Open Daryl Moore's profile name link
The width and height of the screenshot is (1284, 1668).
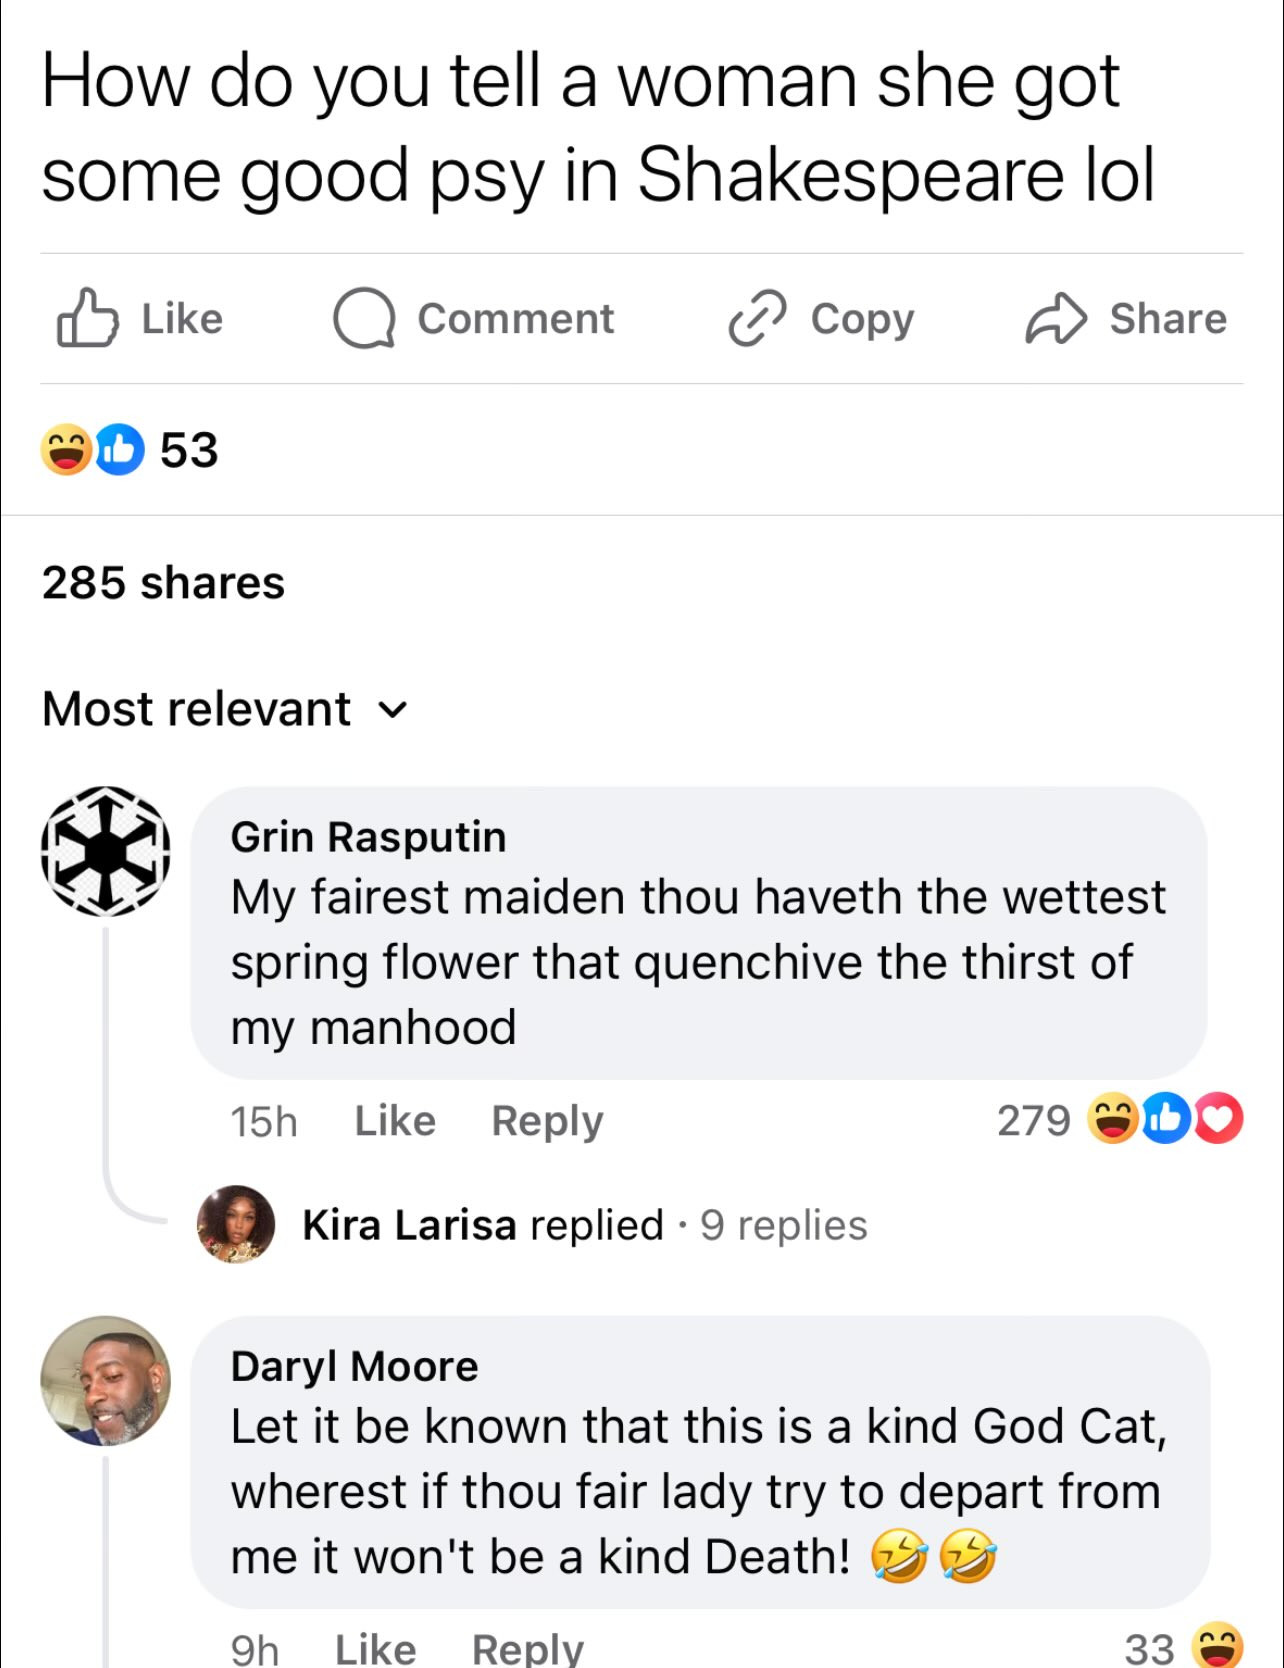[x=354, y=1366]
